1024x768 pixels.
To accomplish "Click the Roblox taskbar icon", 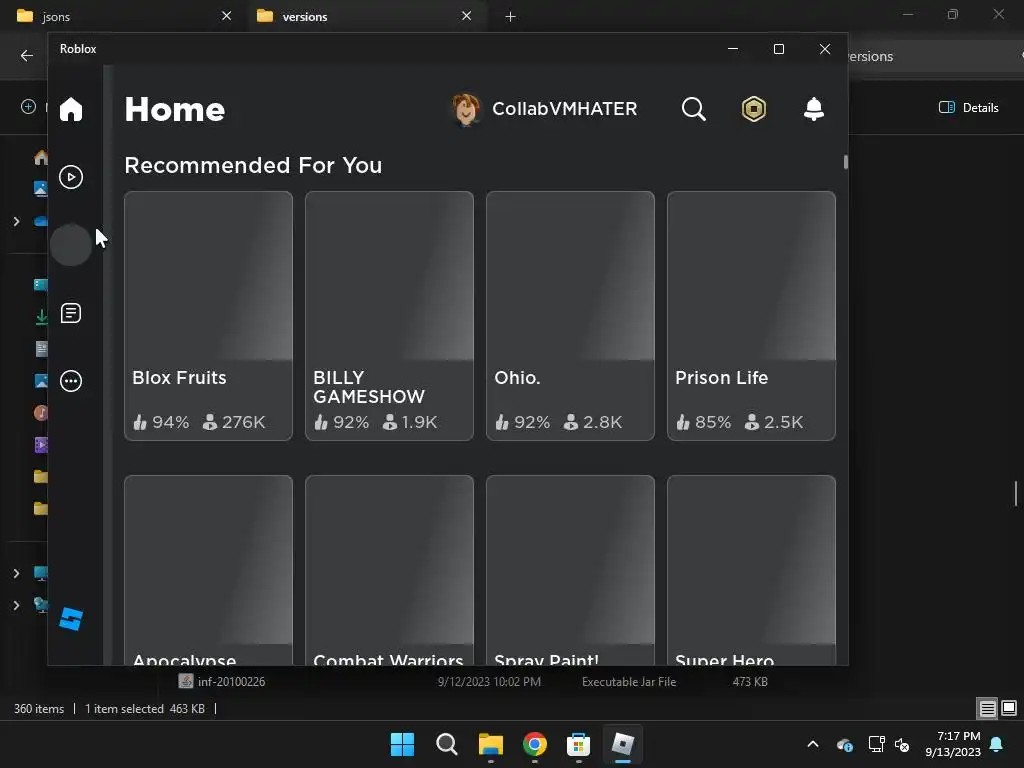I will (x=622, y=744).
